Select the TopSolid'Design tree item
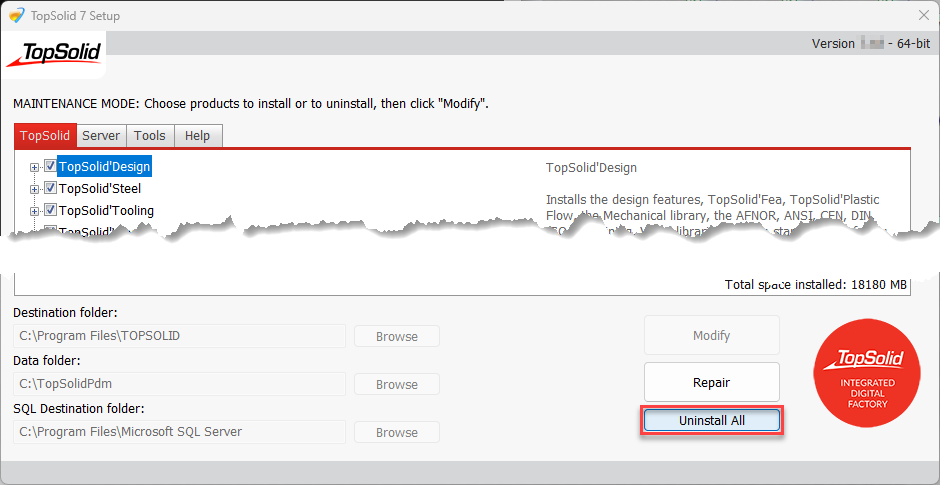Screen dimensions: 940x485 click(104, 166)
